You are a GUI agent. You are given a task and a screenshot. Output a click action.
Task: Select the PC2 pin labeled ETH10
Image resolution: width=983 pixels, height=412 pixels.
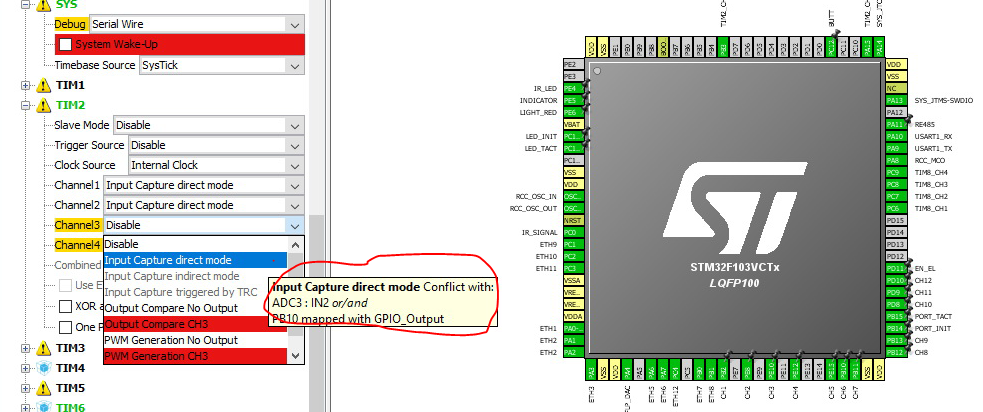pos(573,256)
